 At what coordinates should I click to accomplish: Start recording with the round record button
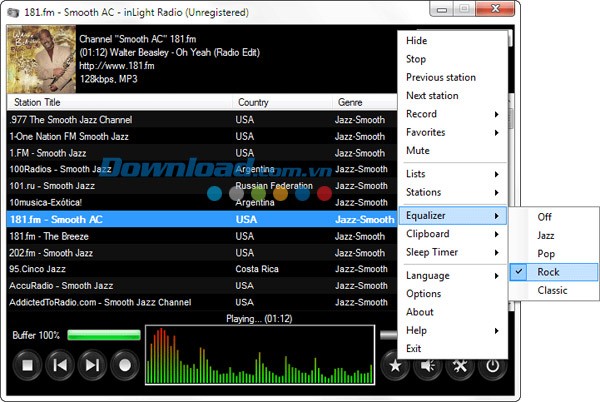pyautogui.click(x=124, y=365)
